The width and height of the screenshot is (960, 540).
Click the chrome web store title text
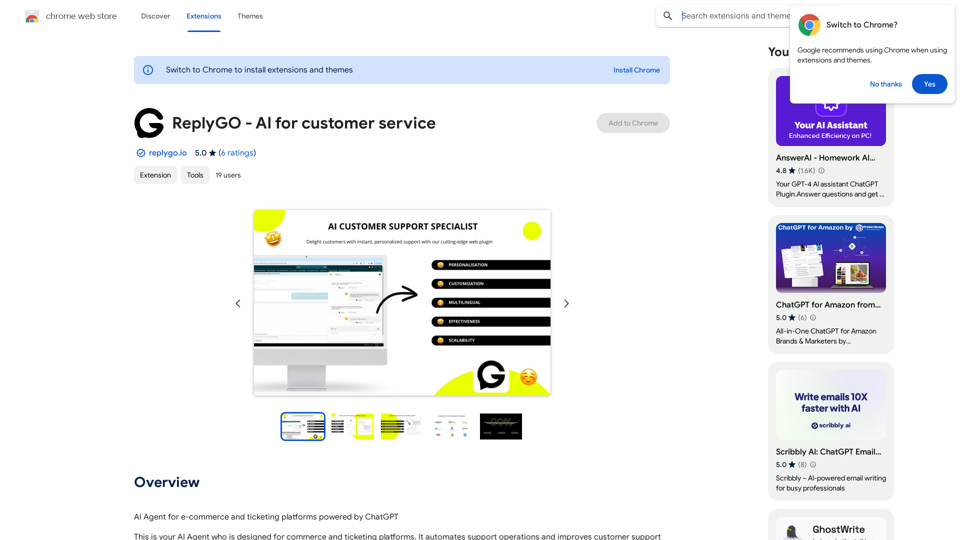81,16
